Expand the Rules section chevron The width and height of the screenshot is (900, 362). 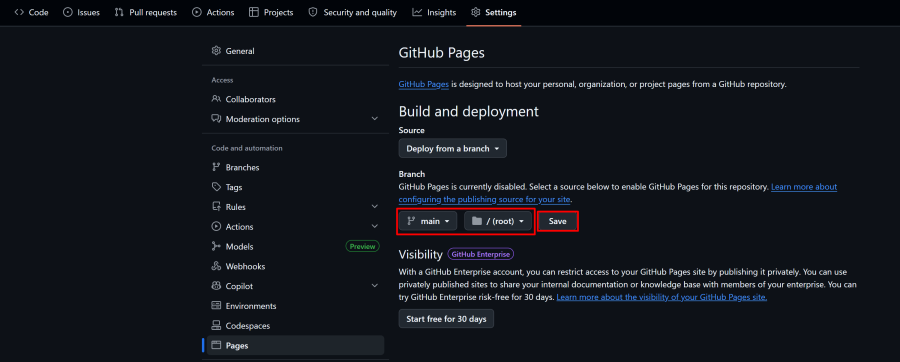tap(375, 207)
